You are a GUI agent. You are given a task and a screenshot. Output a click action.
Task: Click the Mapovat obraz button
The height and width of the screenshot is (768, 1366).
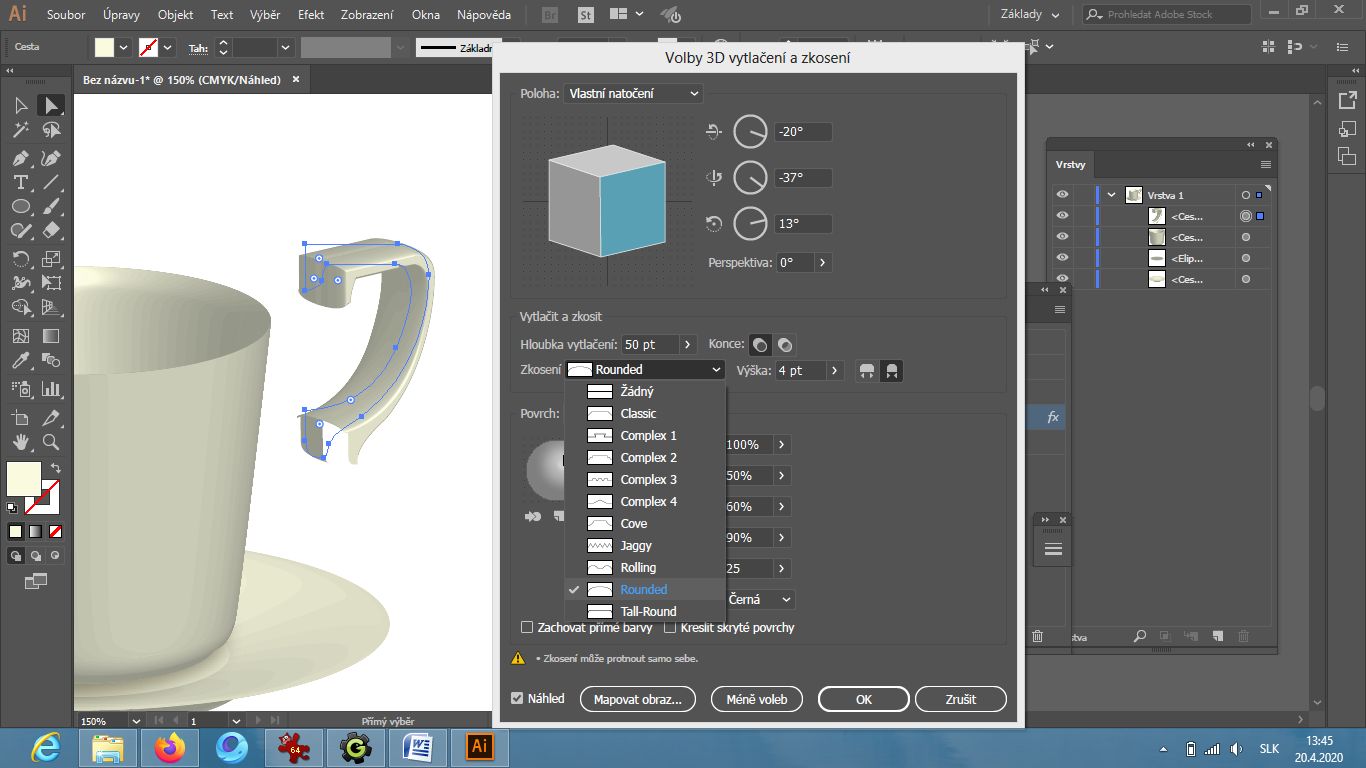(637, 700)
